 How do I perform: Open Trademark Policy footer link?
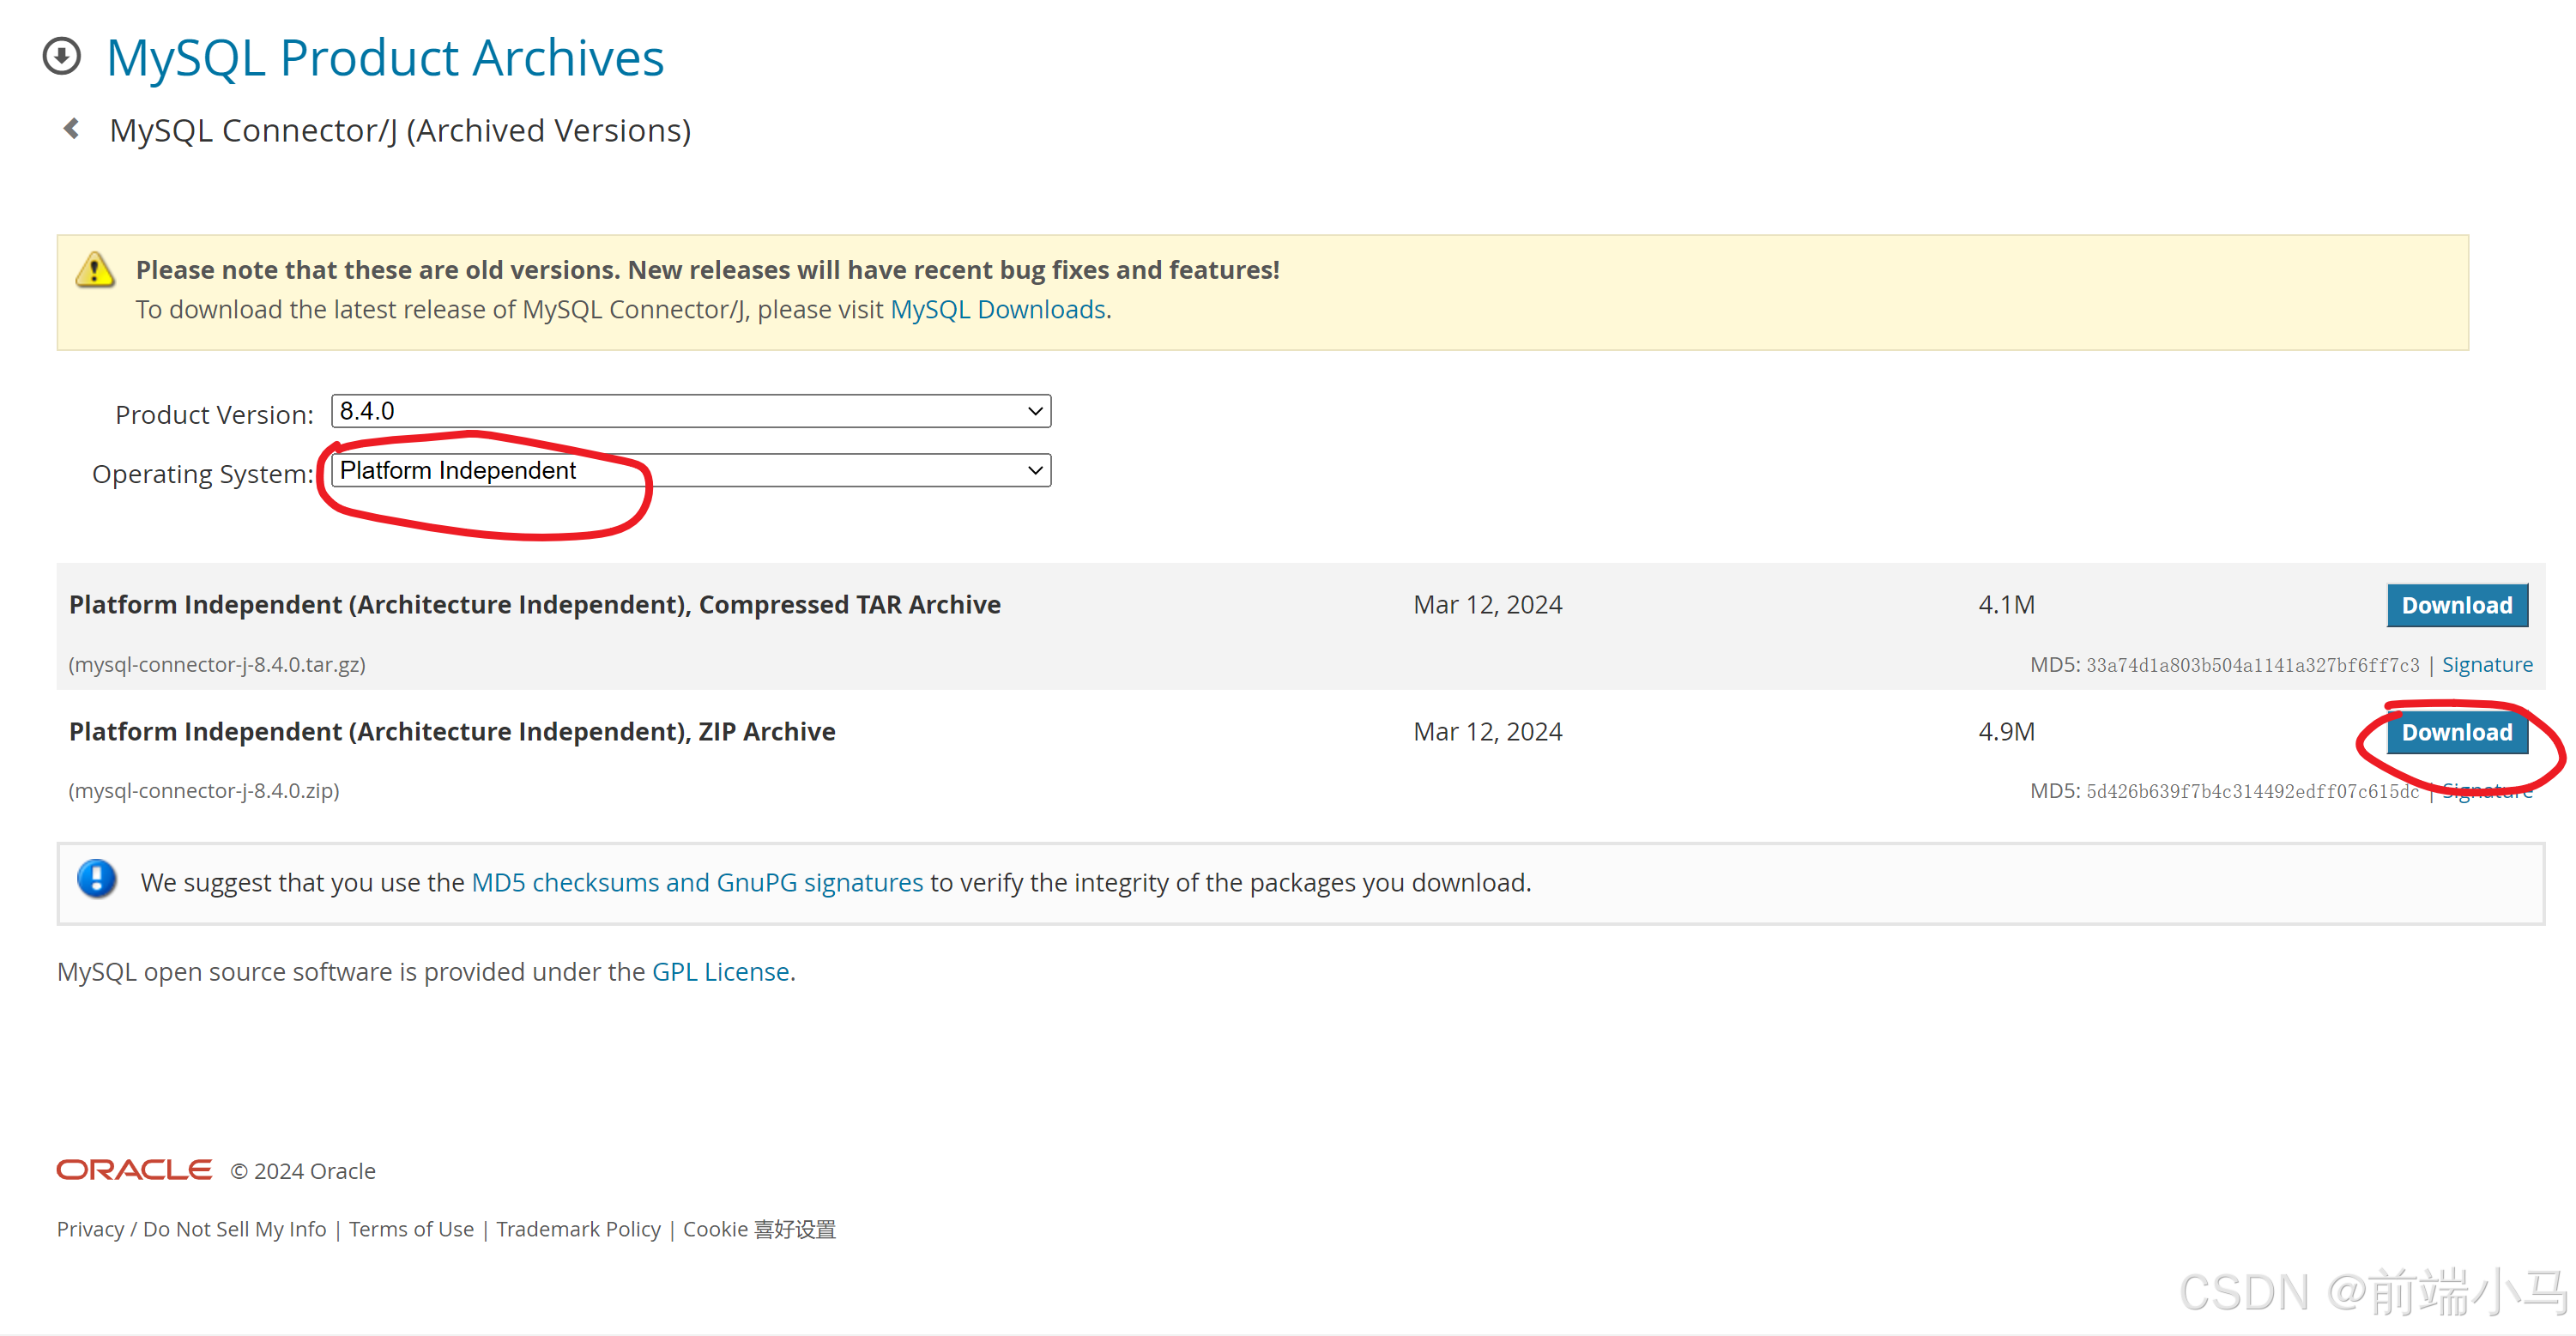578,1229
